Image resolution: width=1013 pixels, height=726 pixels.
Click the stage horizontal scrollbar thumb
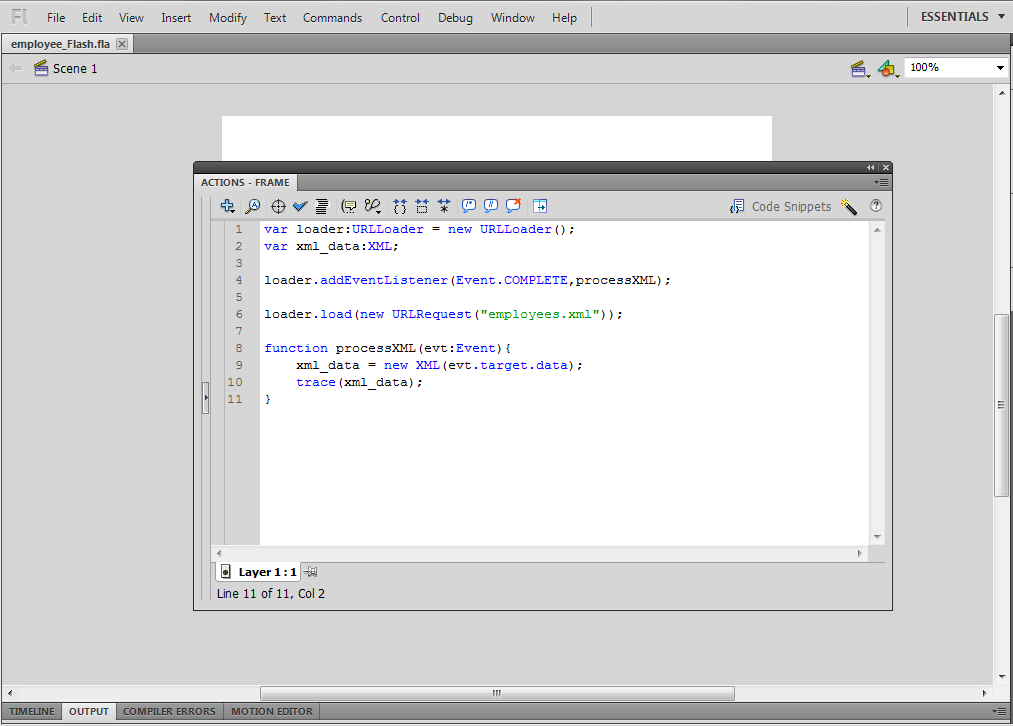(x=497, y=693)
